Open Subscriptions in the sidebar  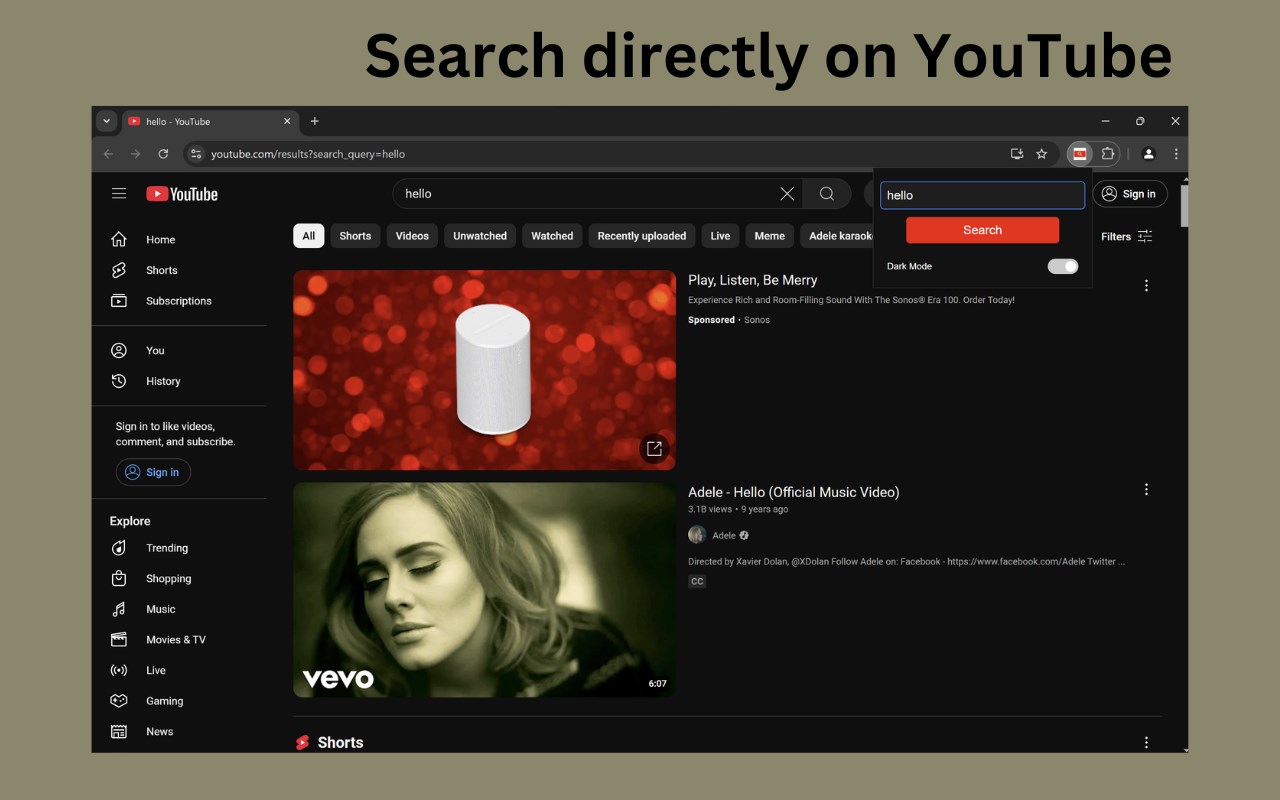click(179, 301)
